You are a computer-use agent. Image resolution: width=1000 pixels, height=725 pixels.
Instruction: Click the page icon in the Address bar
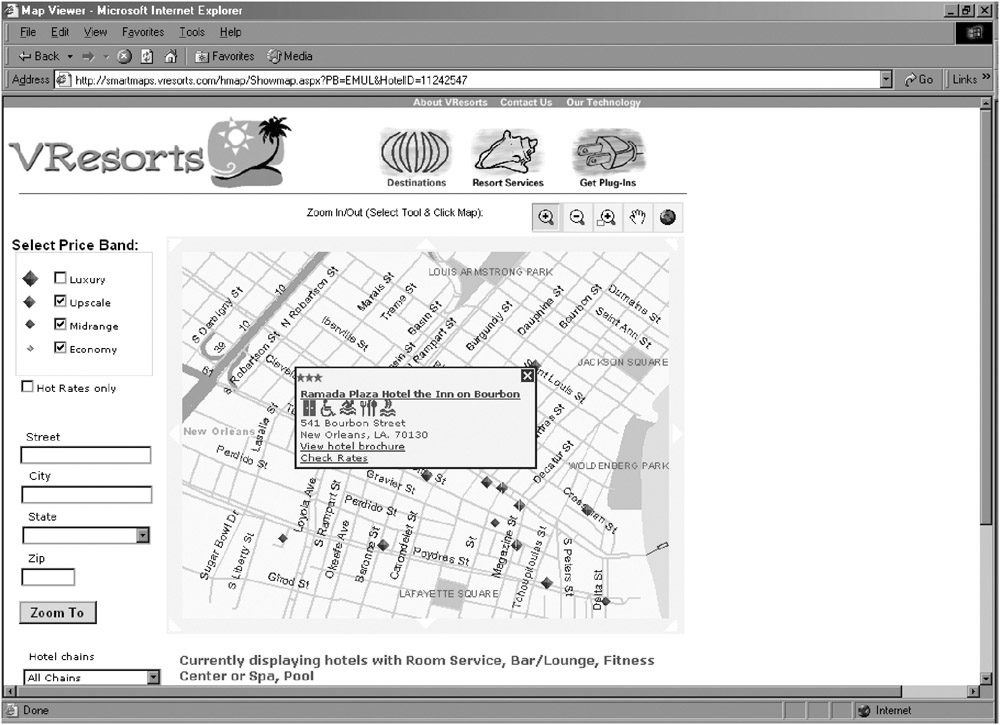coord(62,80)
